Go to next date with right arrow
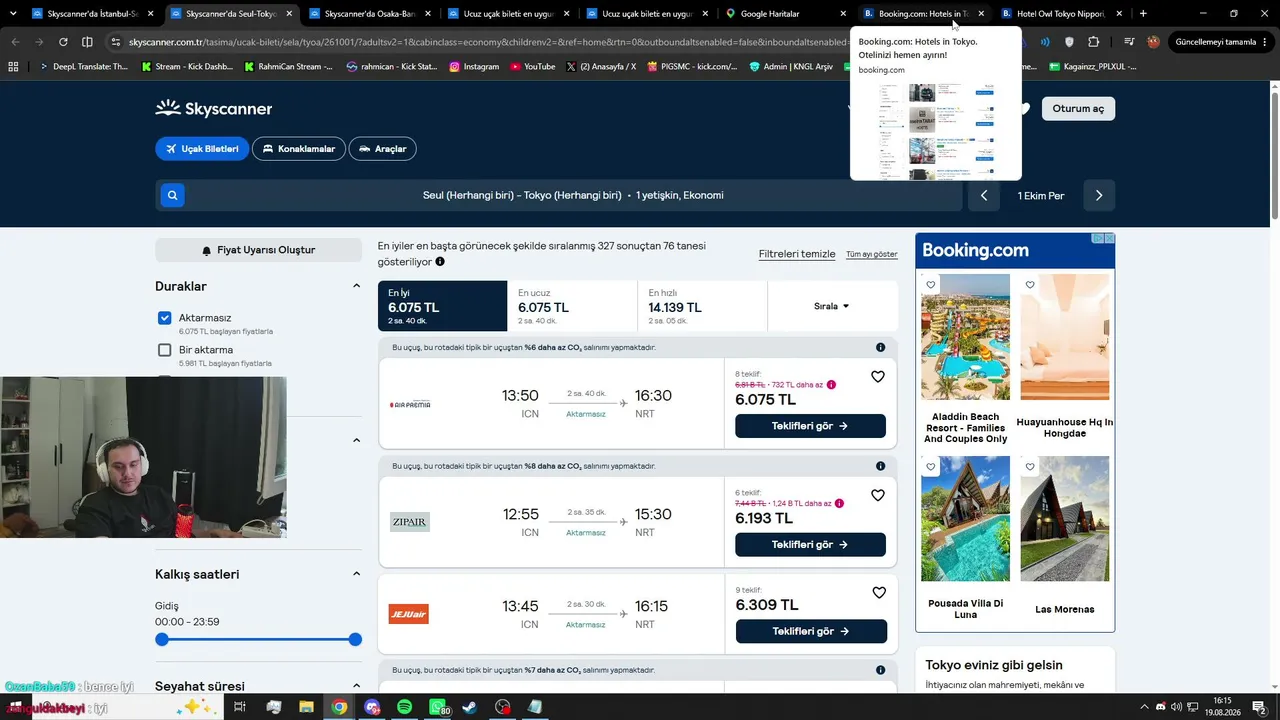Viewport: 1280px width, 720px height. click(x=1099, y=195)
